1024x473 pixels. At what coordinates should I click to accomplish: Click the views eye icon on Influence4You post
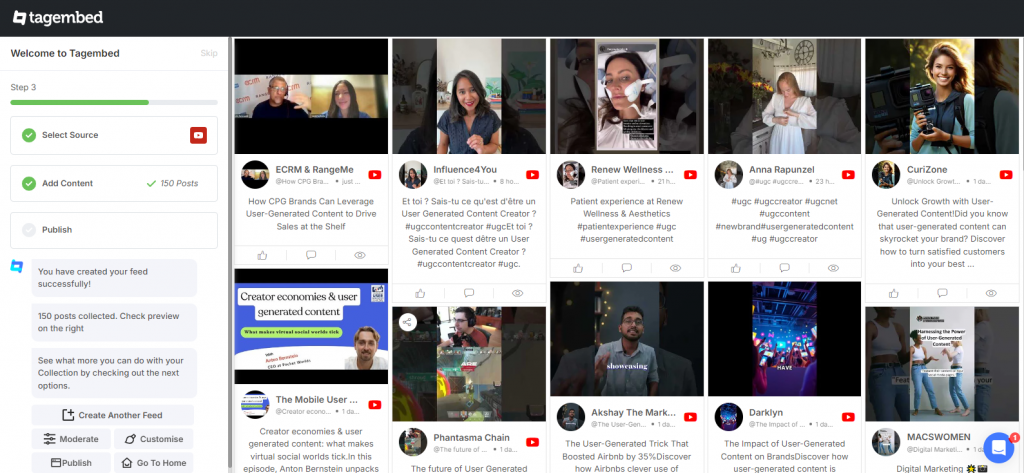(x=518, y=293)
